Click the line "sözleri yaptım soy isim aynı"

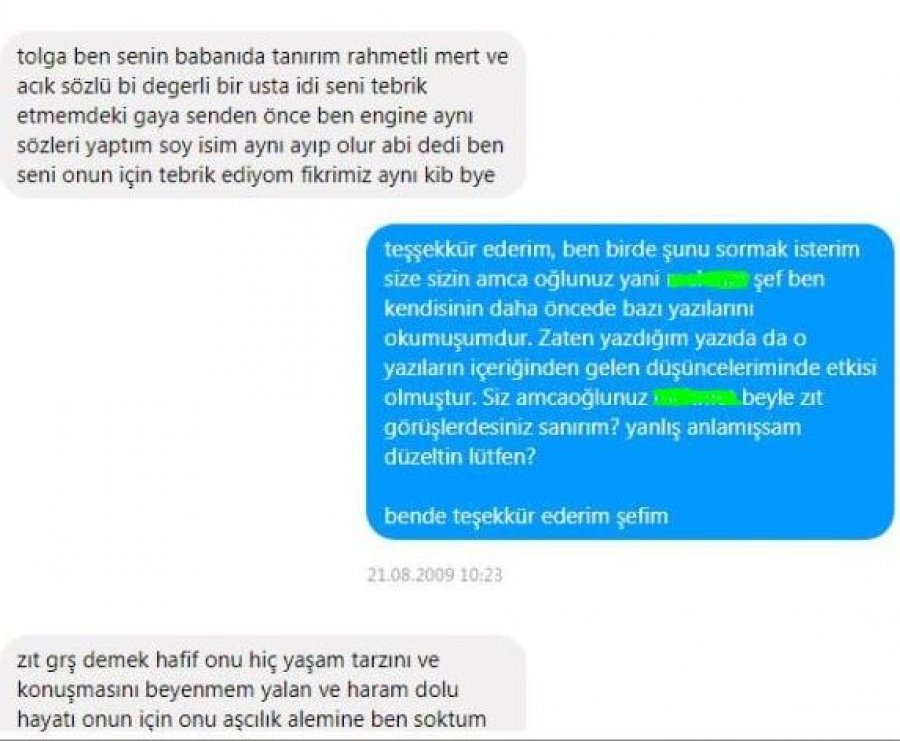[x=260, y=145]
